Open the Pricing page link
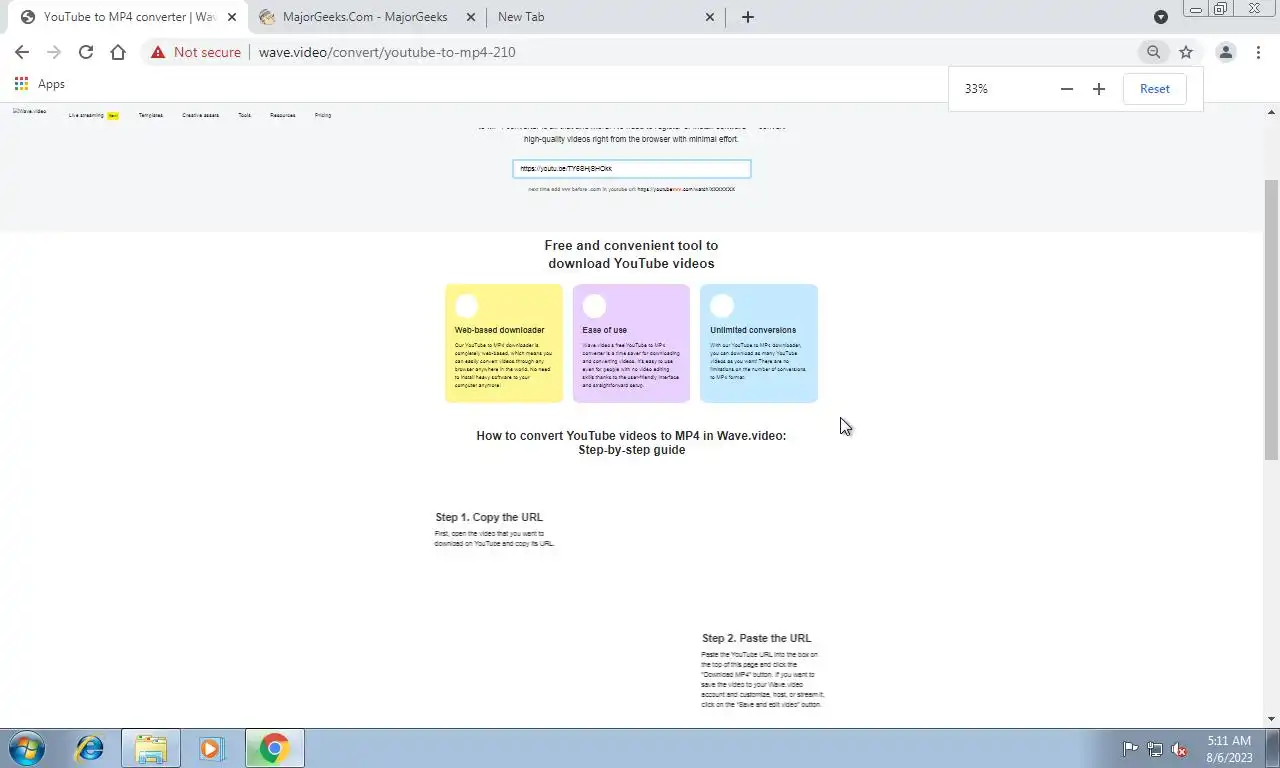 322,115
